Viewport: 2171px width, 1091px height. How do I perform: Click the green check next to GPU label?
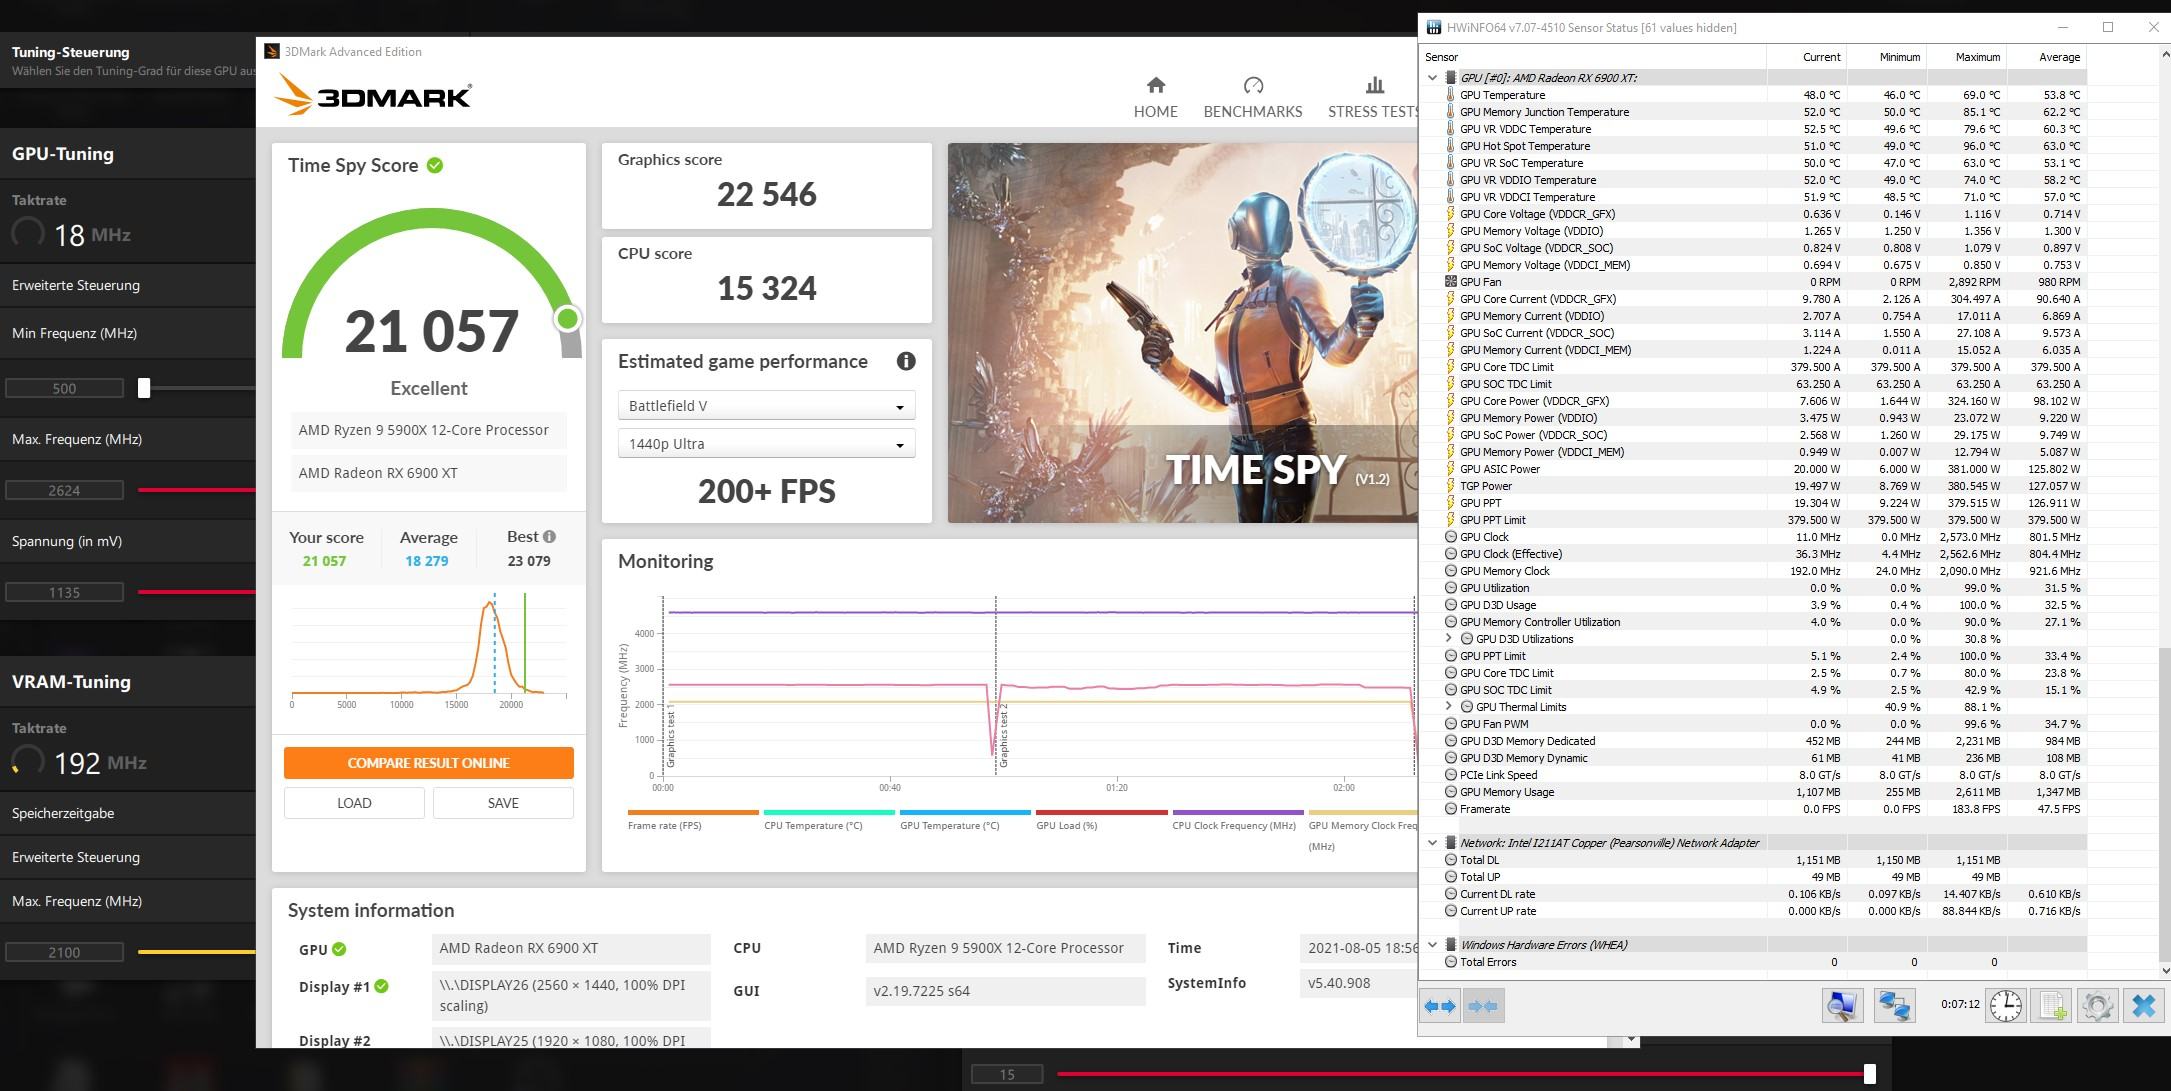[x=339, y=949]
